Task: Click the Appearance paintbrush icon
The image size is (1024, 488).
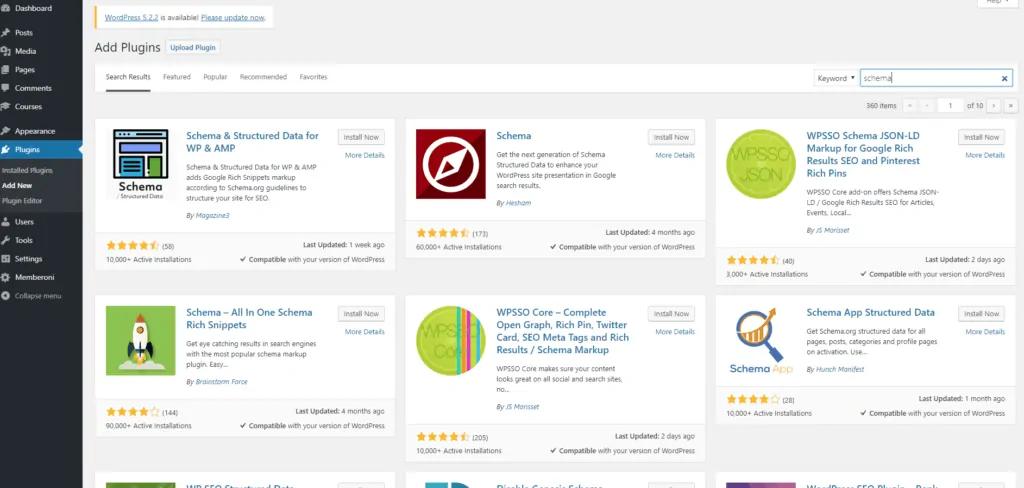Action: click(x=5, y=131)
